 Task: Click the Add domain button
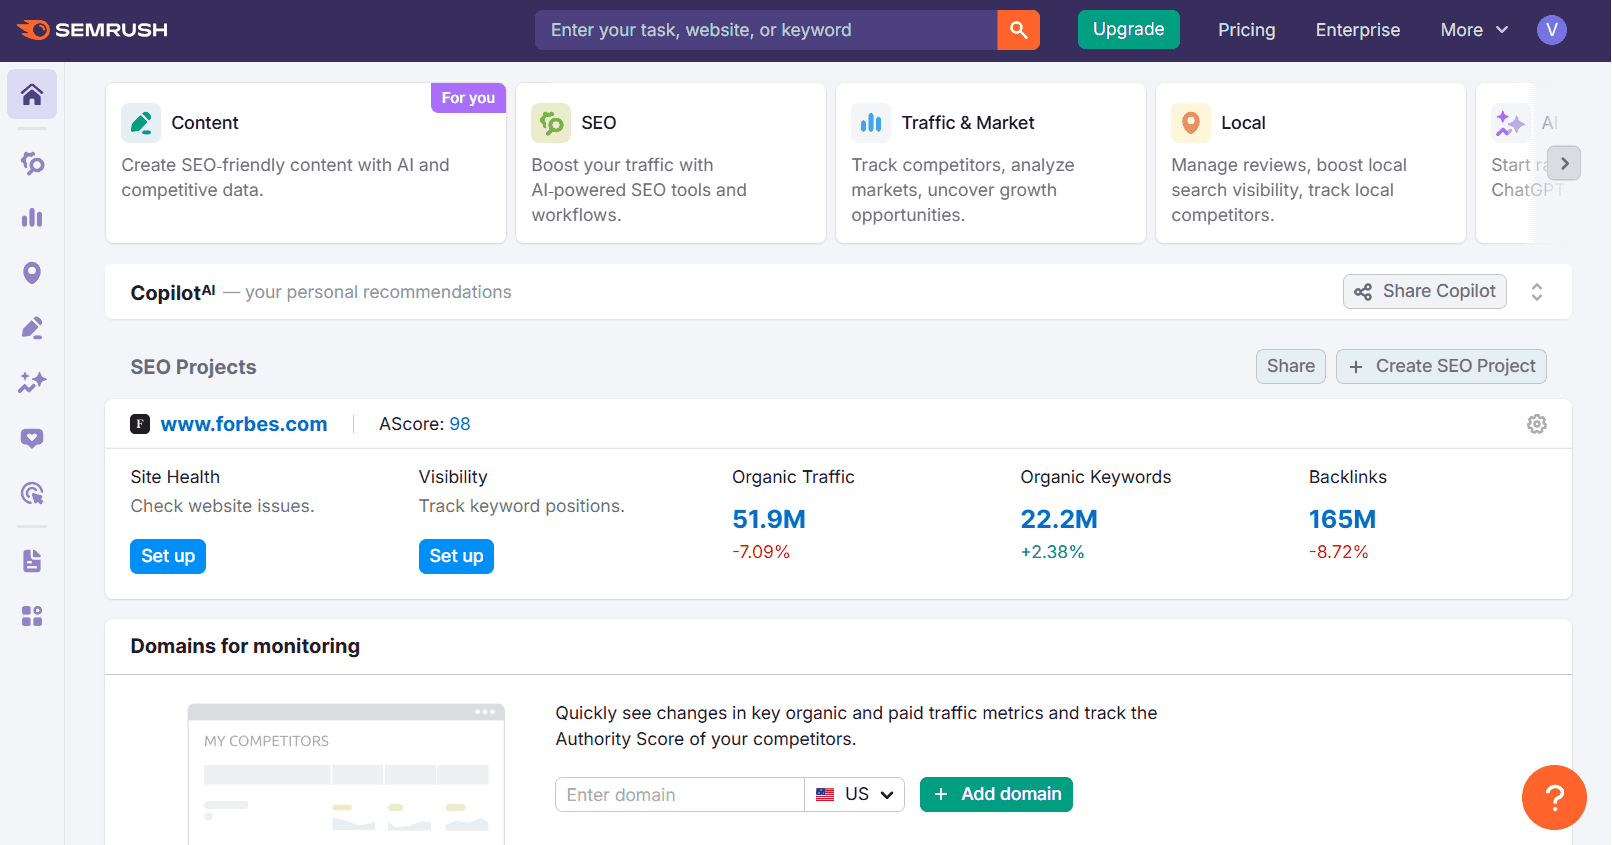[x=996, y=794]
